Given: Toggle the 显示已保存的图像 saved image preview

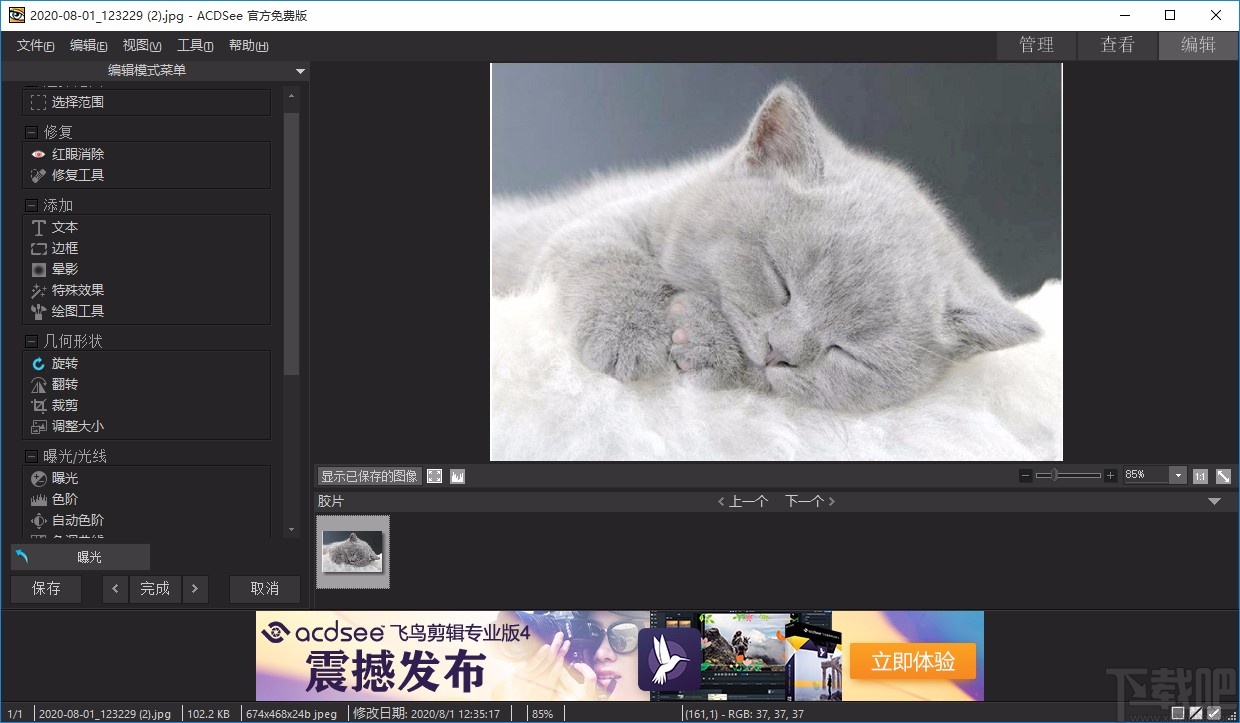Looking at the screenshot, I should [x=369, y=476].
